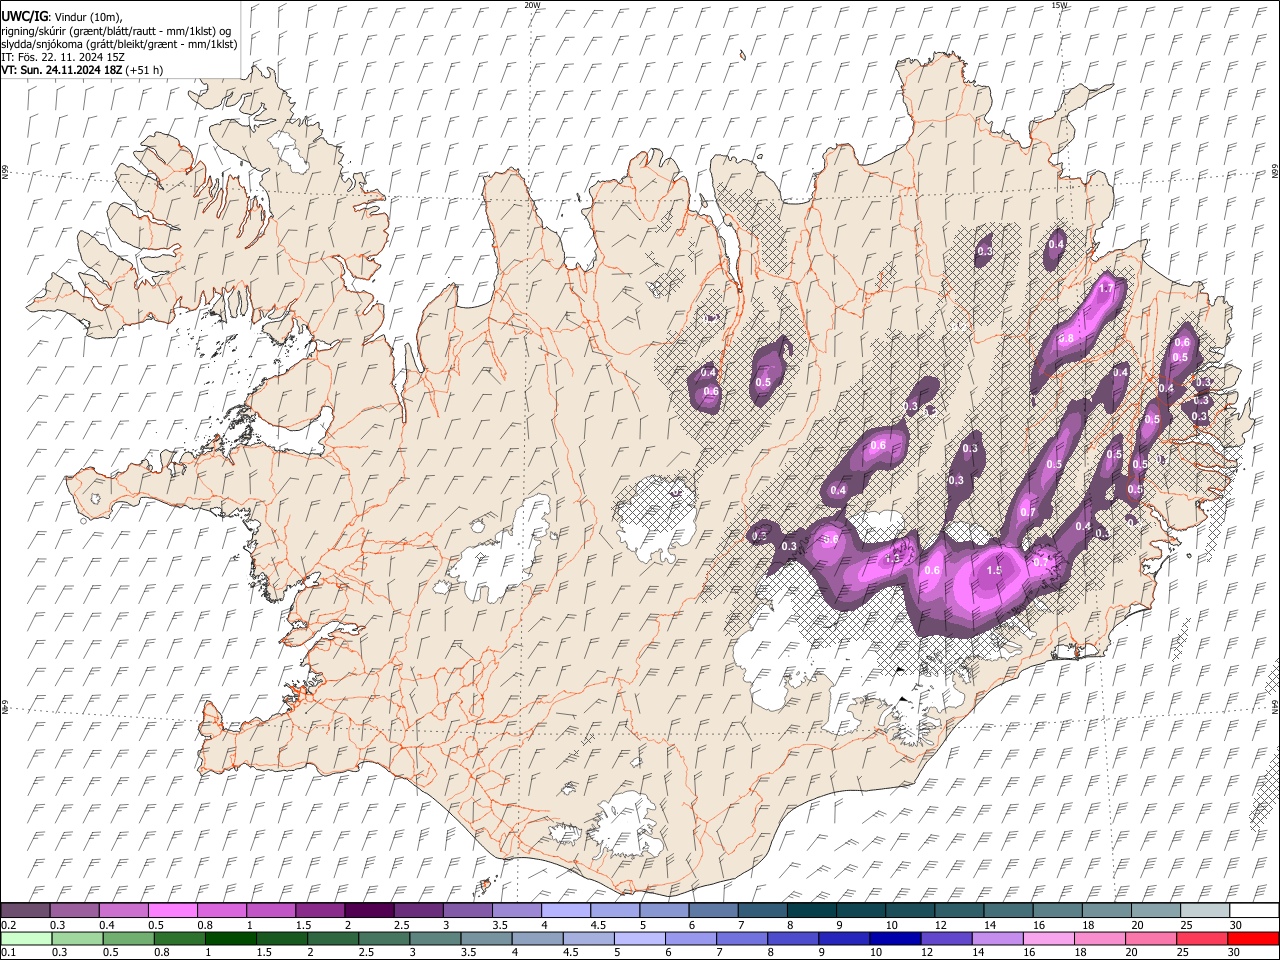Viewport: 1280px width, 960px height.
Task: Click the 'IT: Fös. 22. 11. 2024 15Z' line
Action: tap(63, 57)
